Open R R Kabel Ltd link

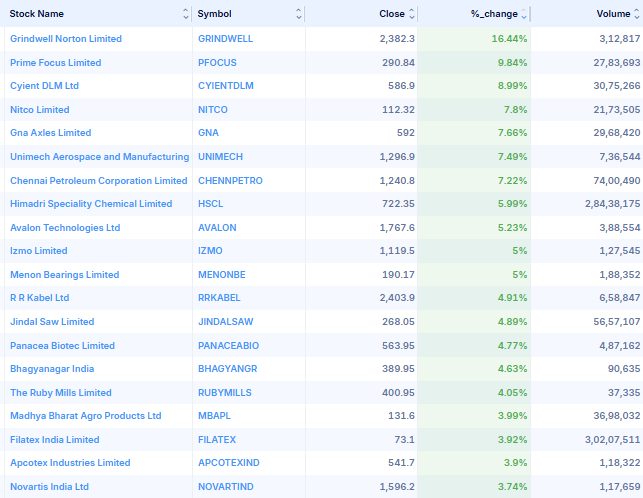[x=40, y=297]
